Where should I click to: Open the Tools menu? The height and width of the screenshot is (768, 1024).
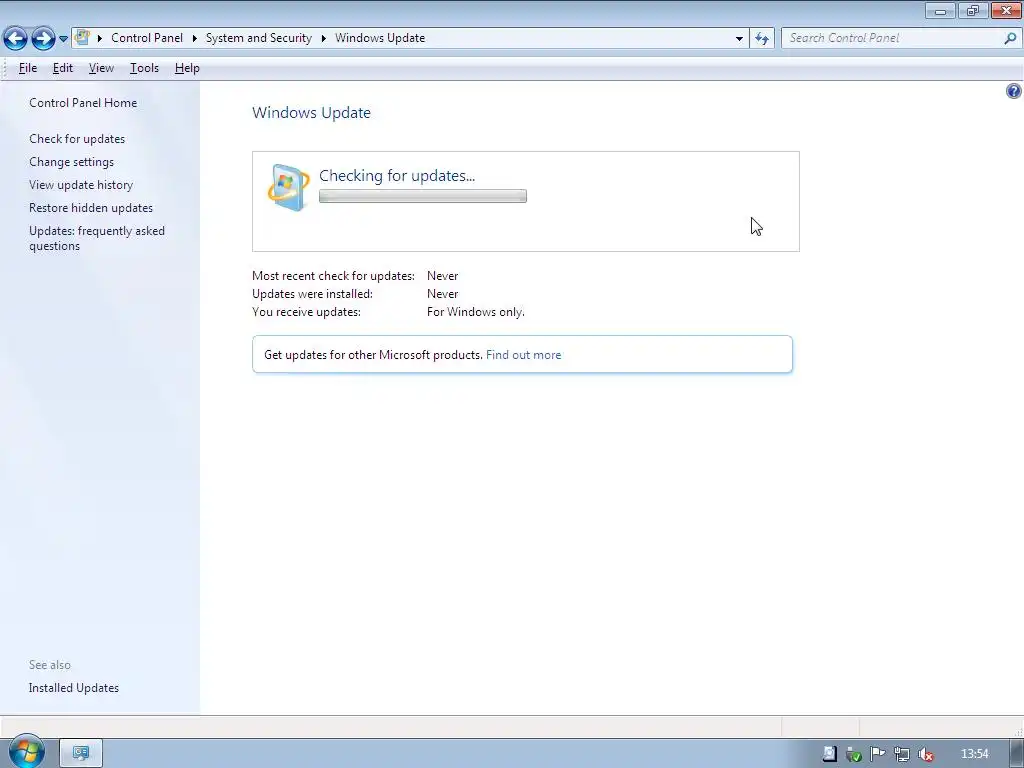pyautogui.click(x=144, y=68)
